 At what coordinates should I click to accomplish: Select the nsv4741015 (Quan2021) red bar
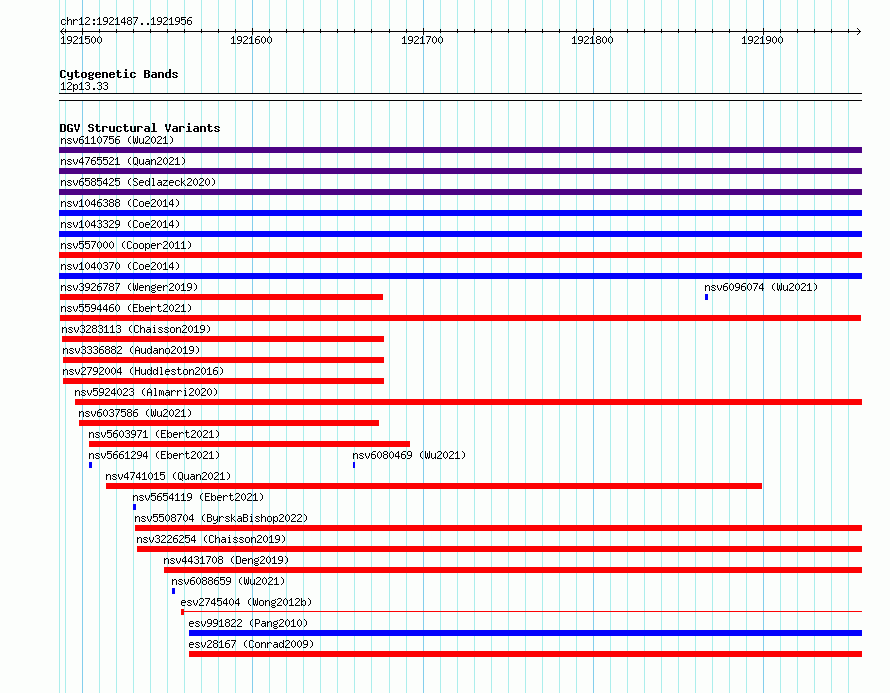pyautogui.click(x=434, y=486)
